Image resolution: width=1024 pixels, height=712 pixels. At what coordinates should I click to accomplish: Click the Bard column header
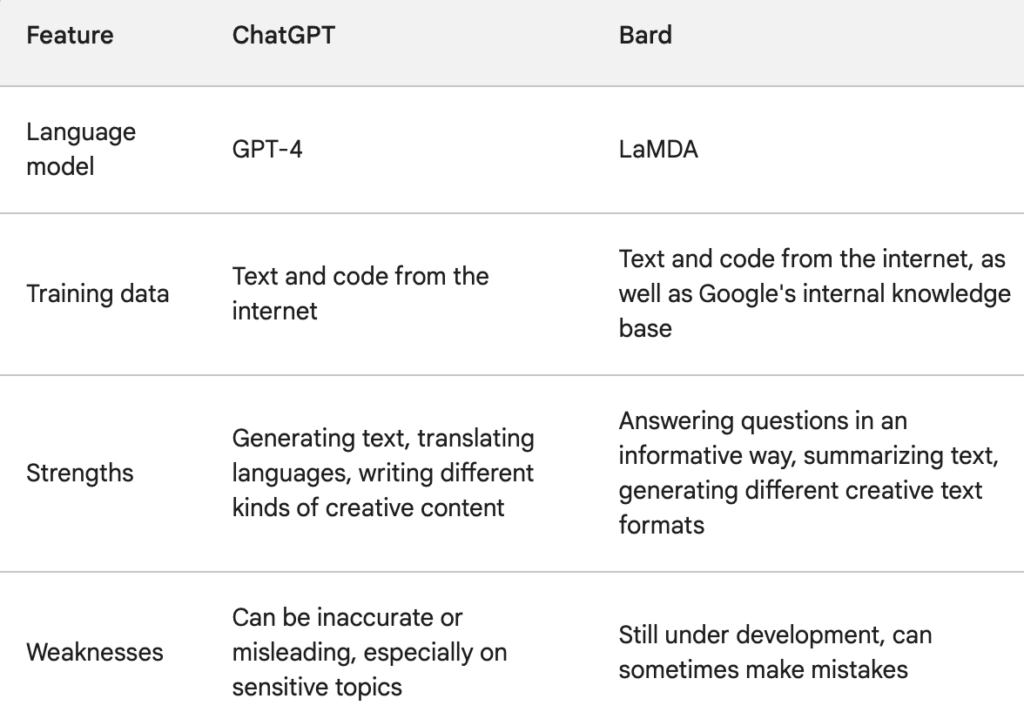pos(645,35)
